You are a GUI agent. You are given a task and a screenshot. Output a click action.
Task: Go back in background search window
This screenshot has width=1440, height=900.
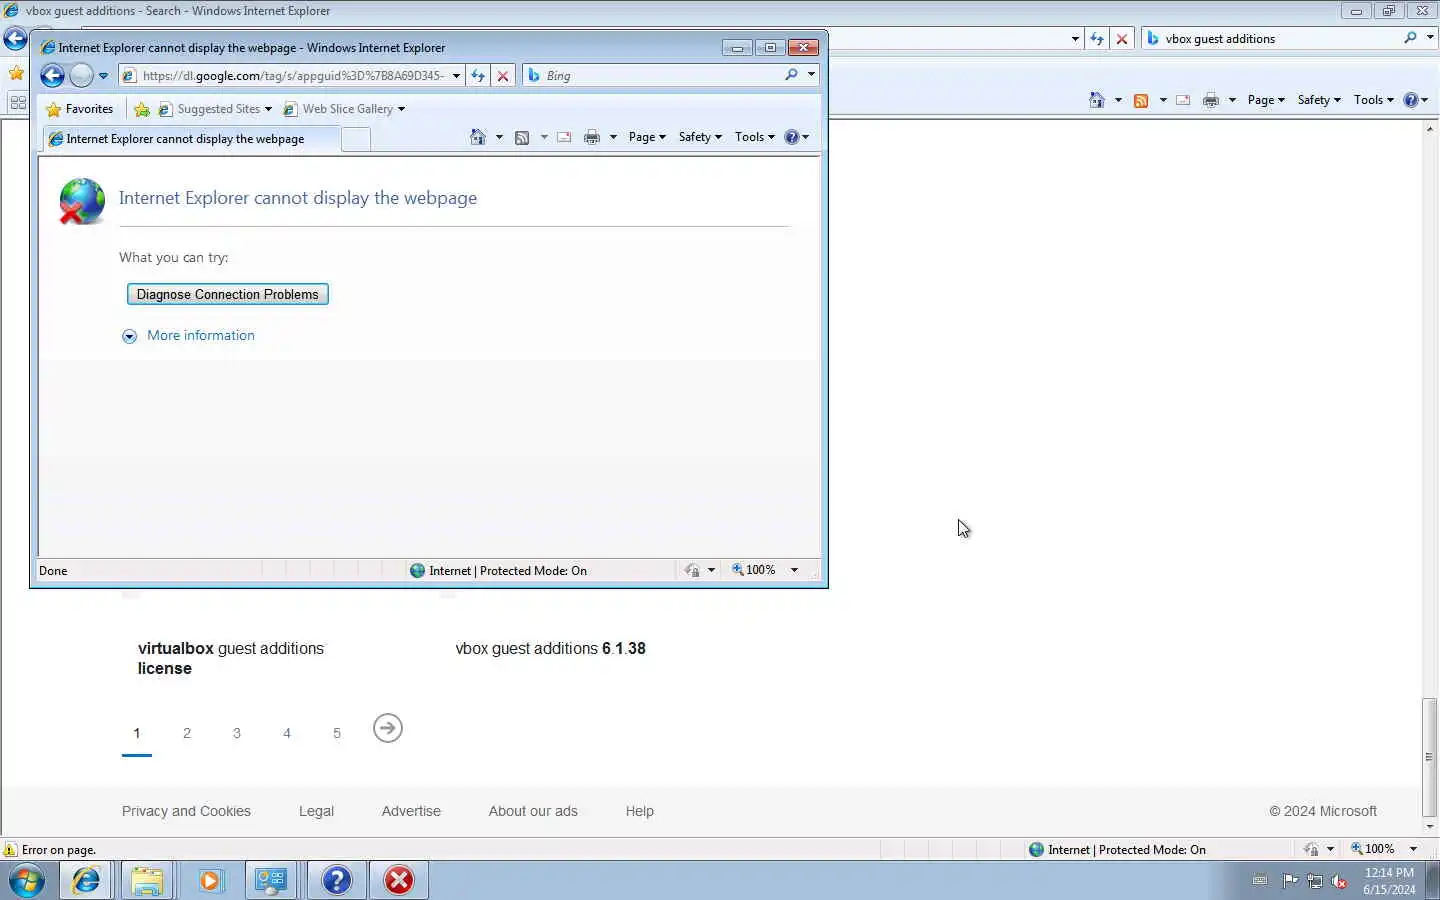pyautogui.click(x=15, y=39)
